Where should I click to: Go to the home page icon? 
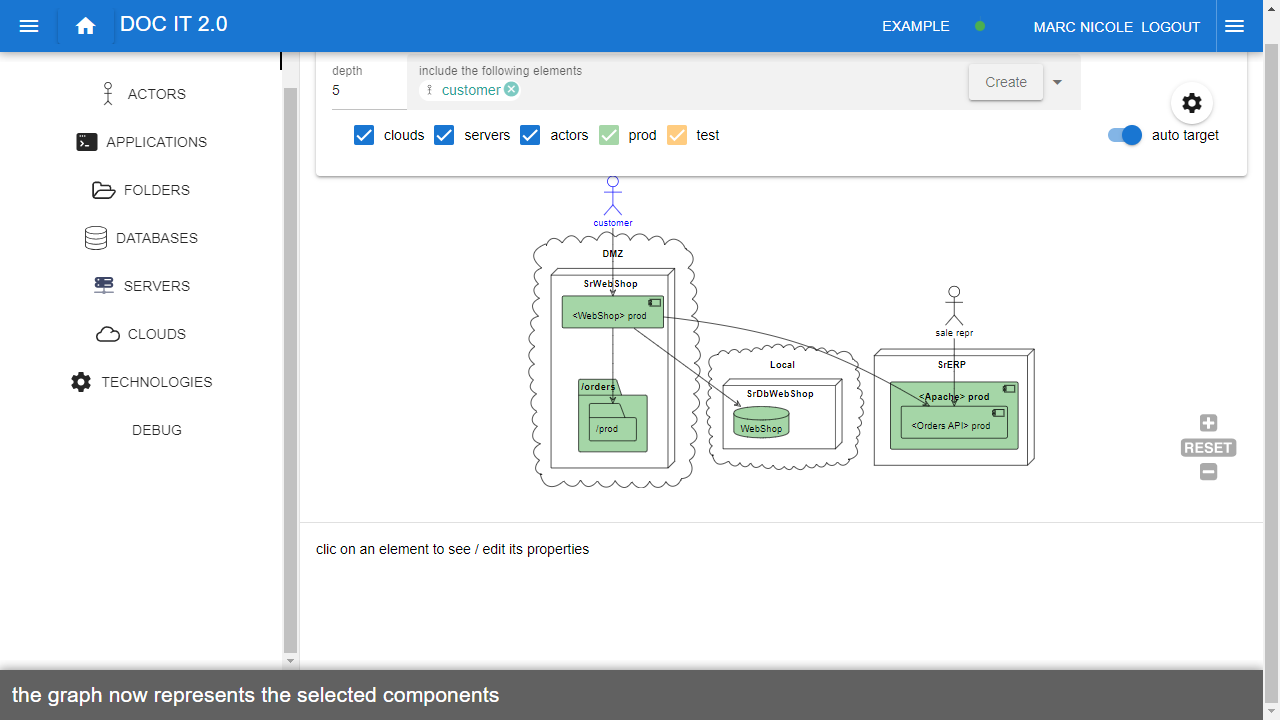coord(86,26)
